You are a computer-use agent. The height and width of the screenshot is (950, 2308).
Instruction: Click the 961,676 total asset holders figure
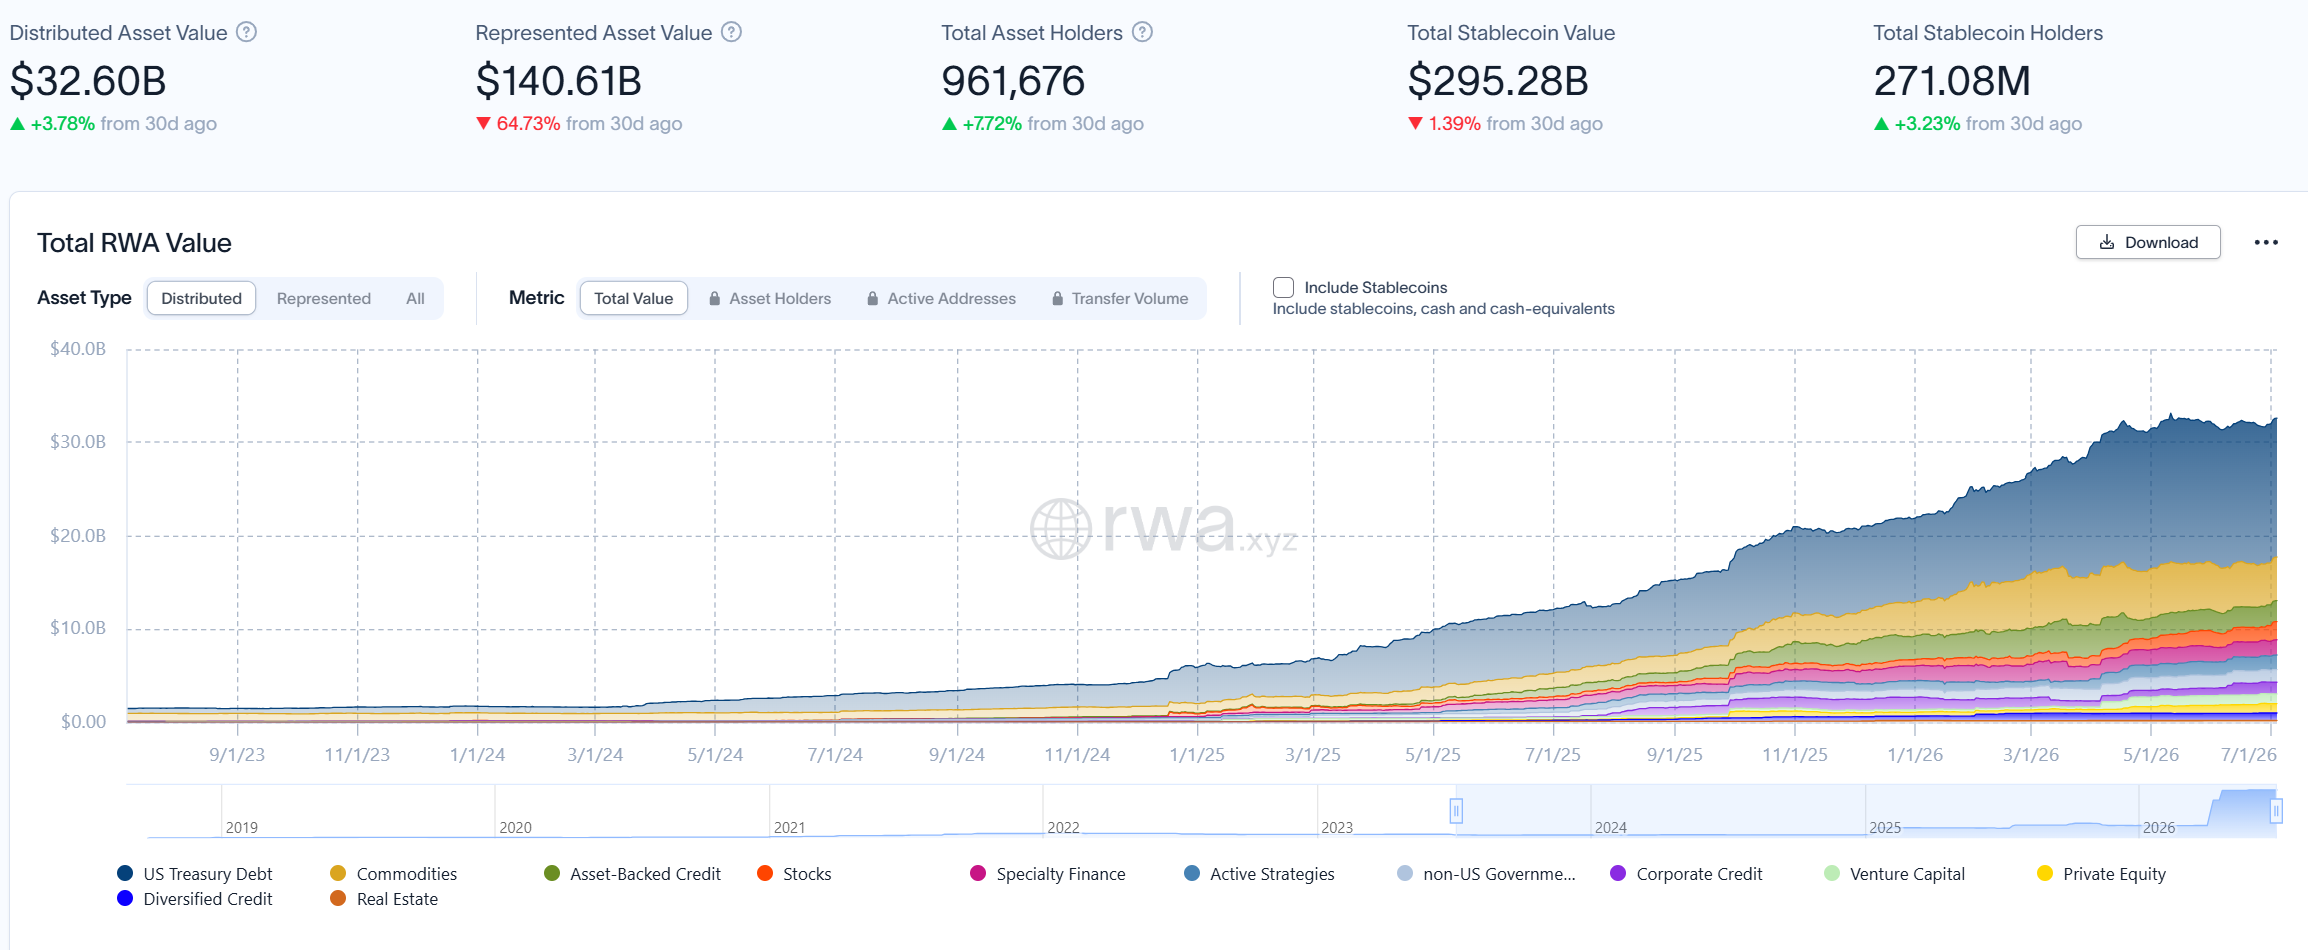[1013, 81]
